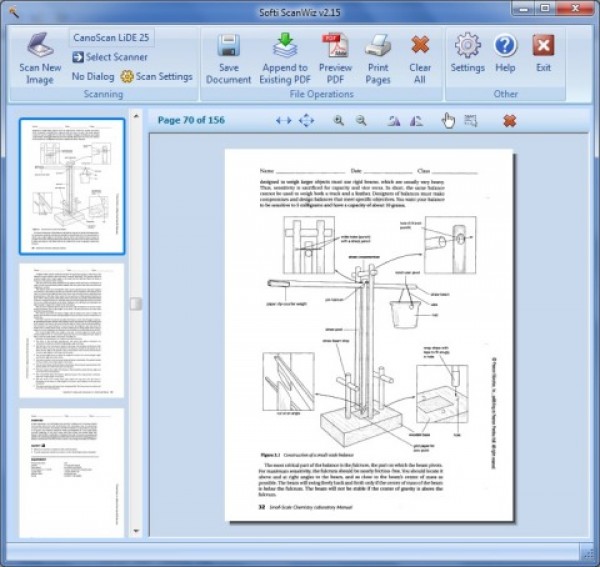Fit whole page using the four-arrow icon
600x567 pixels.
point(306,121)
